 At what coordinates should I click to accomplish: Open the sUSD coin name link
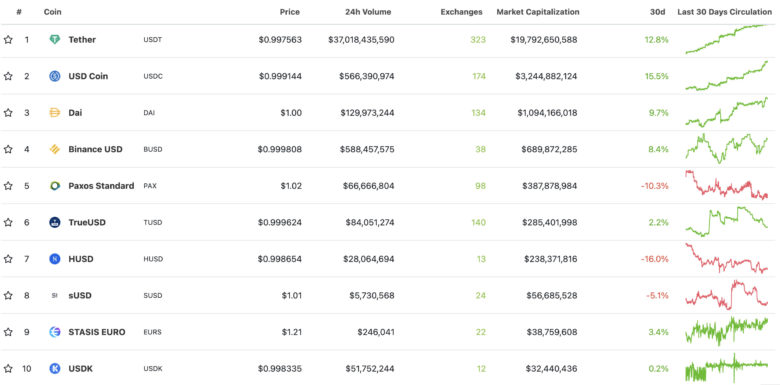pyautogui.click(x=80, y=295)
